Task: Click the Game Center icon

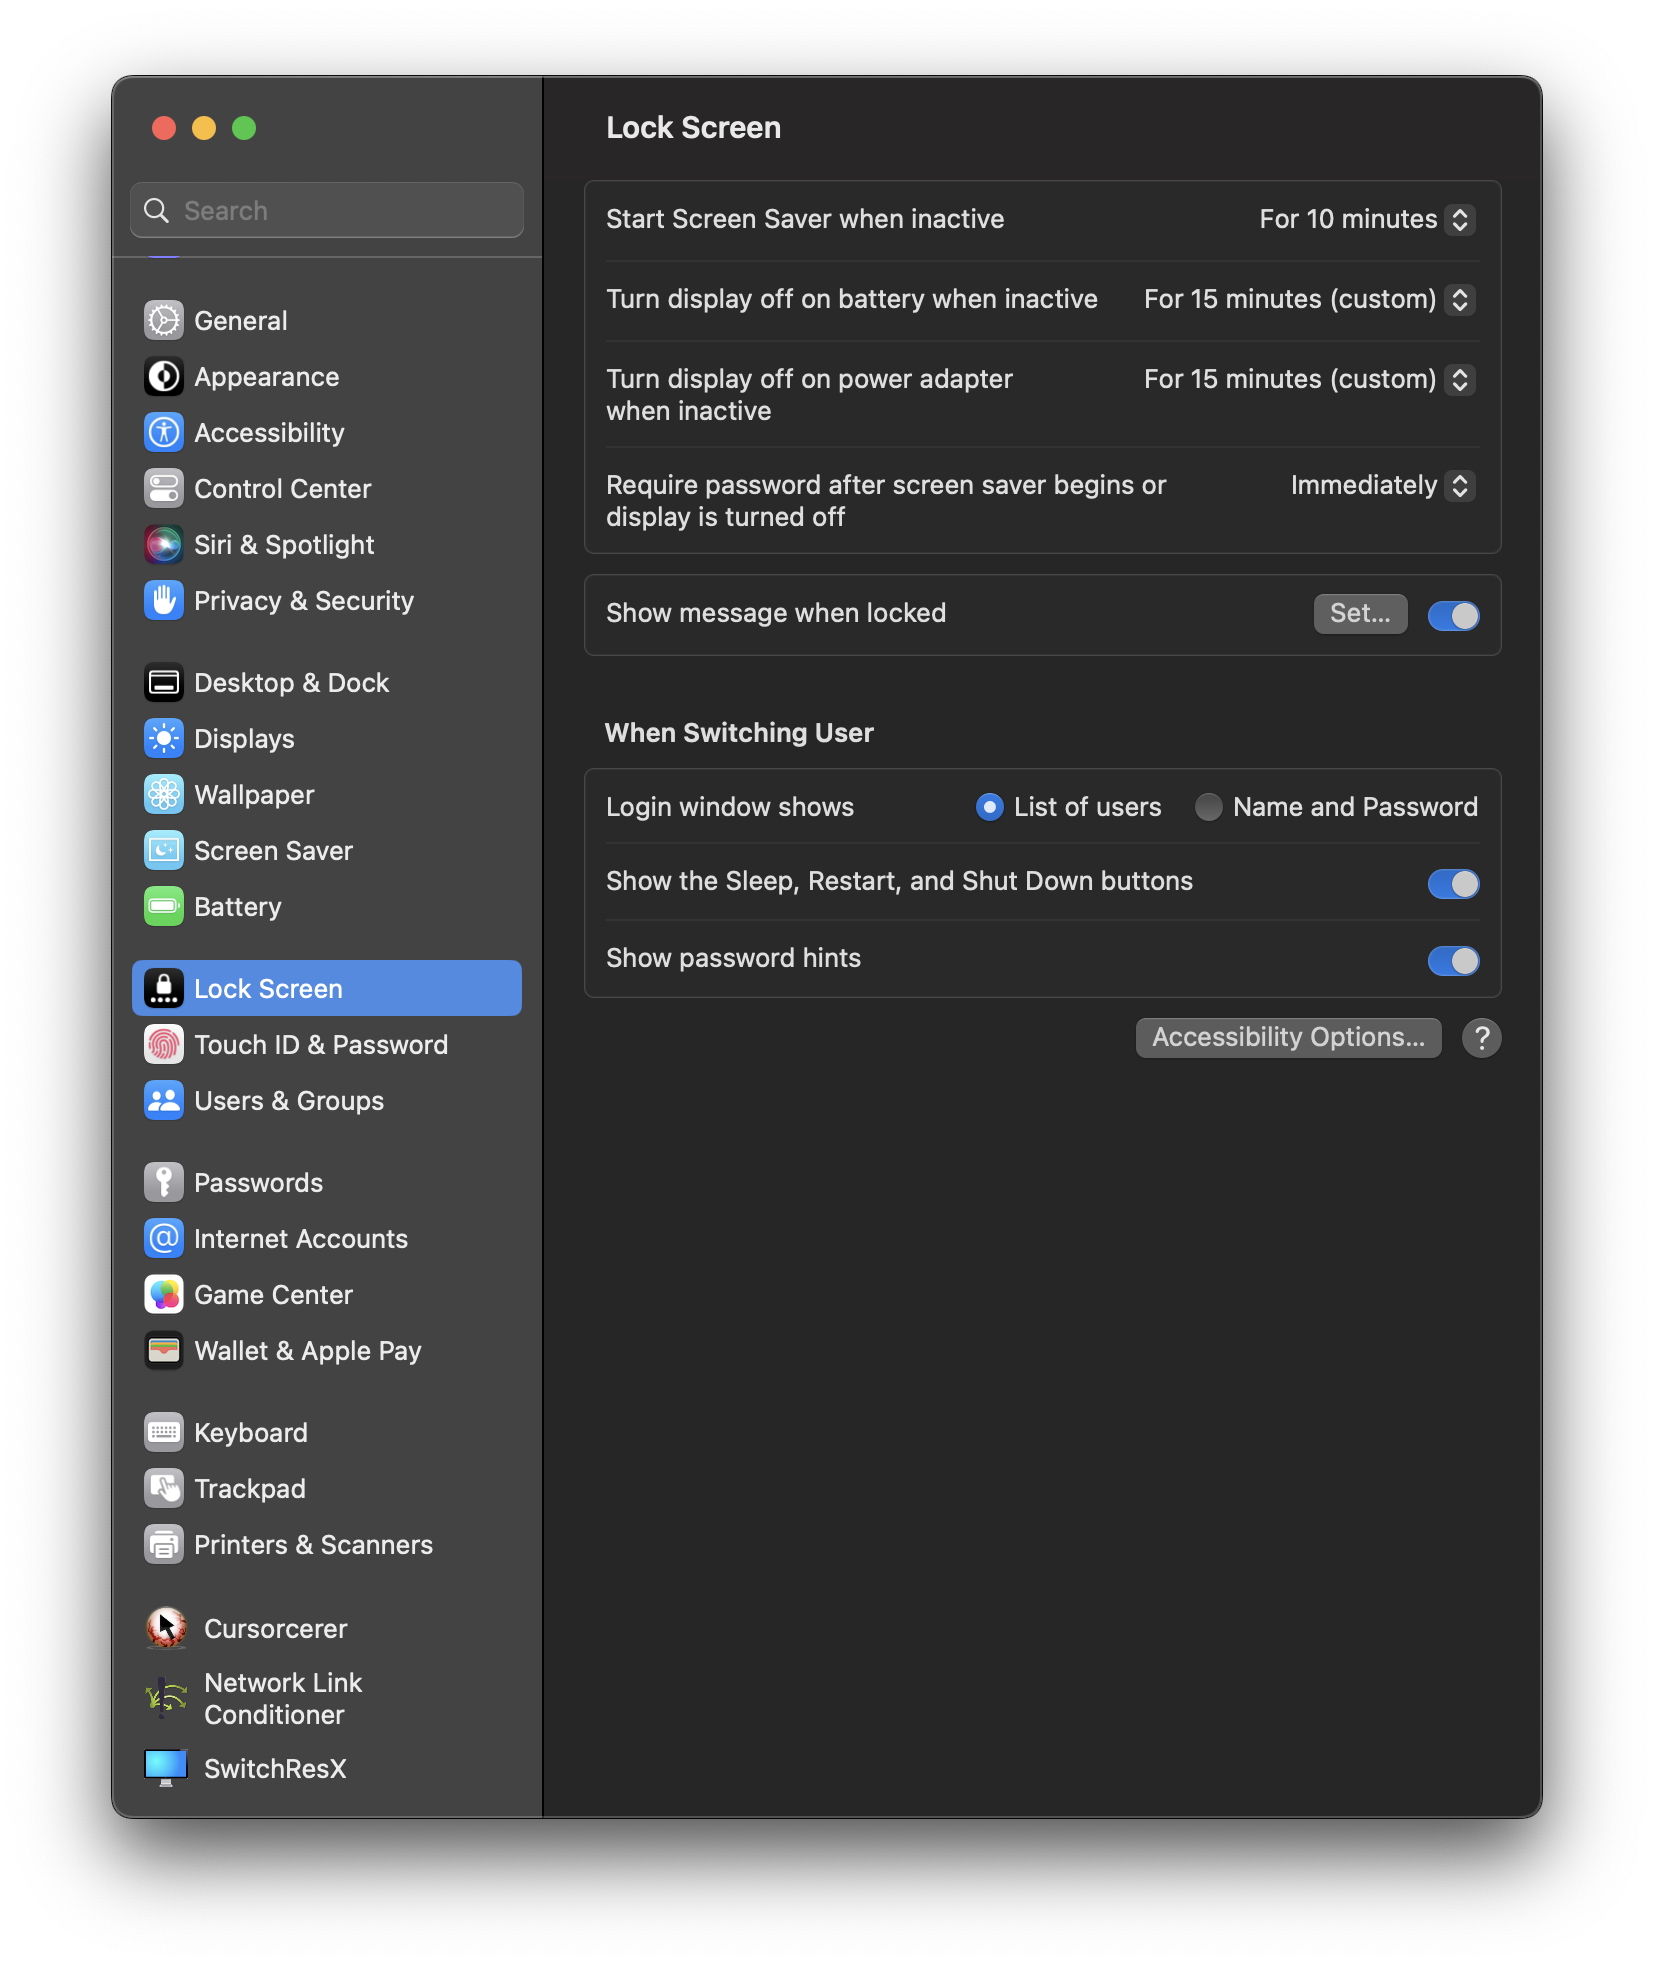Action: (x=164, y=1295)
